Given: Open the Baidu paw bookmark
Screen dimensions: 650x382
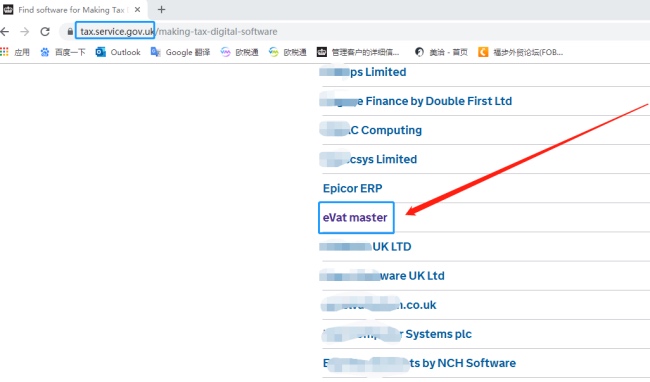Looking at the screenshot, I should (63, 52).
